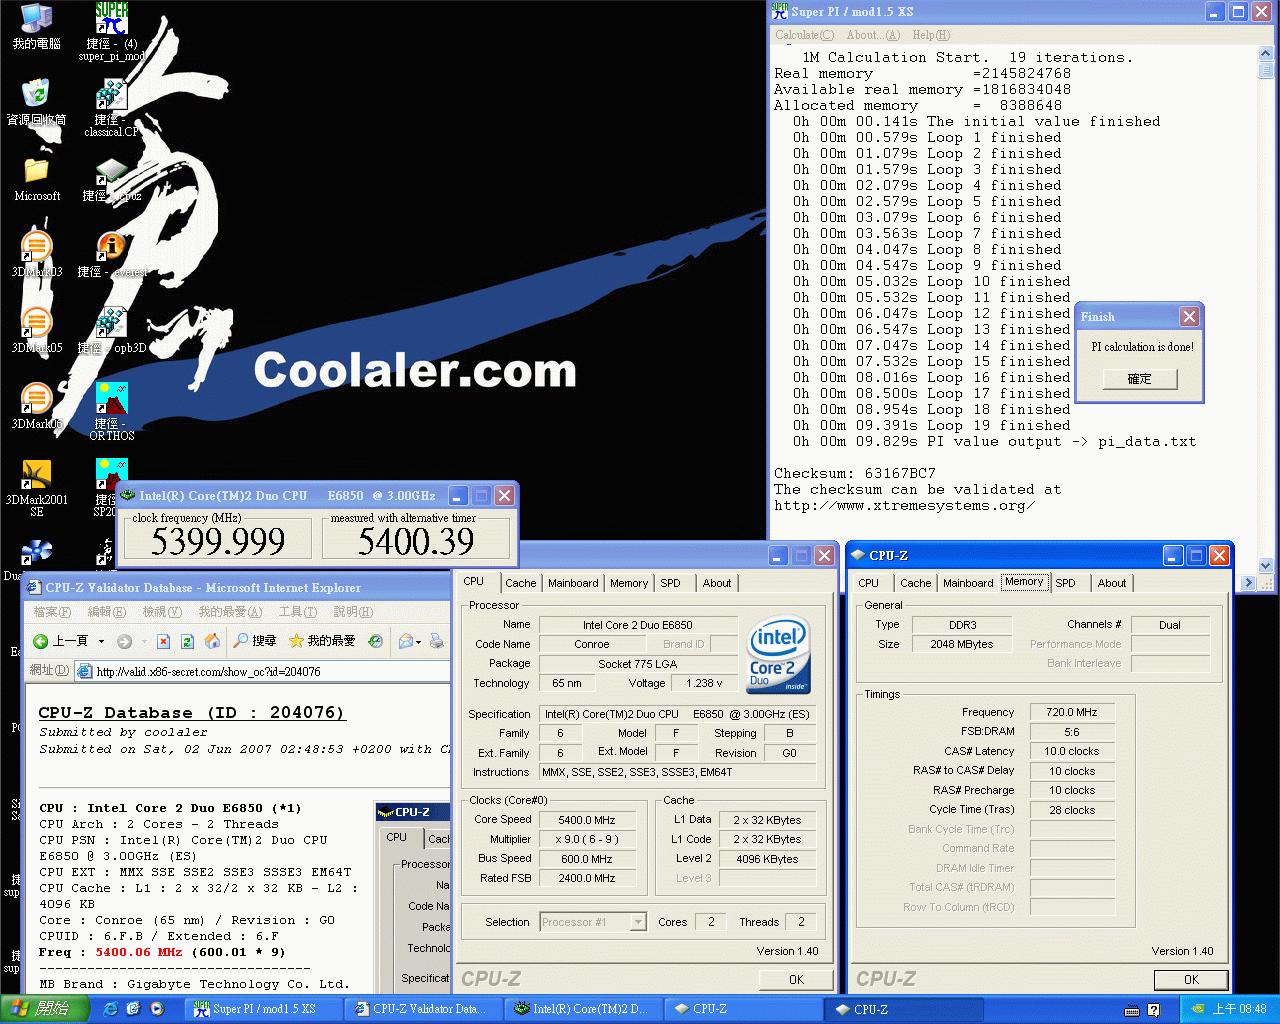1280x1024 pixels.
Task: Click the Core Speed 5400.0 MHz value
Action: (586, 820)
